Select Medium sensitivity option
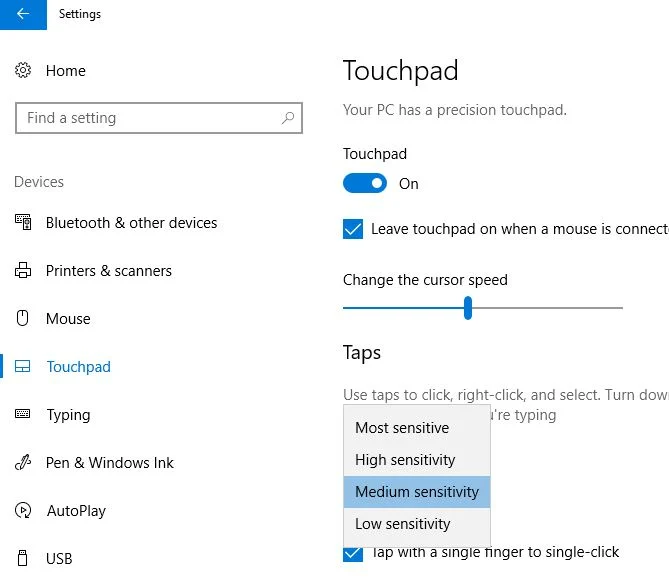 click(x=417, y=492)
